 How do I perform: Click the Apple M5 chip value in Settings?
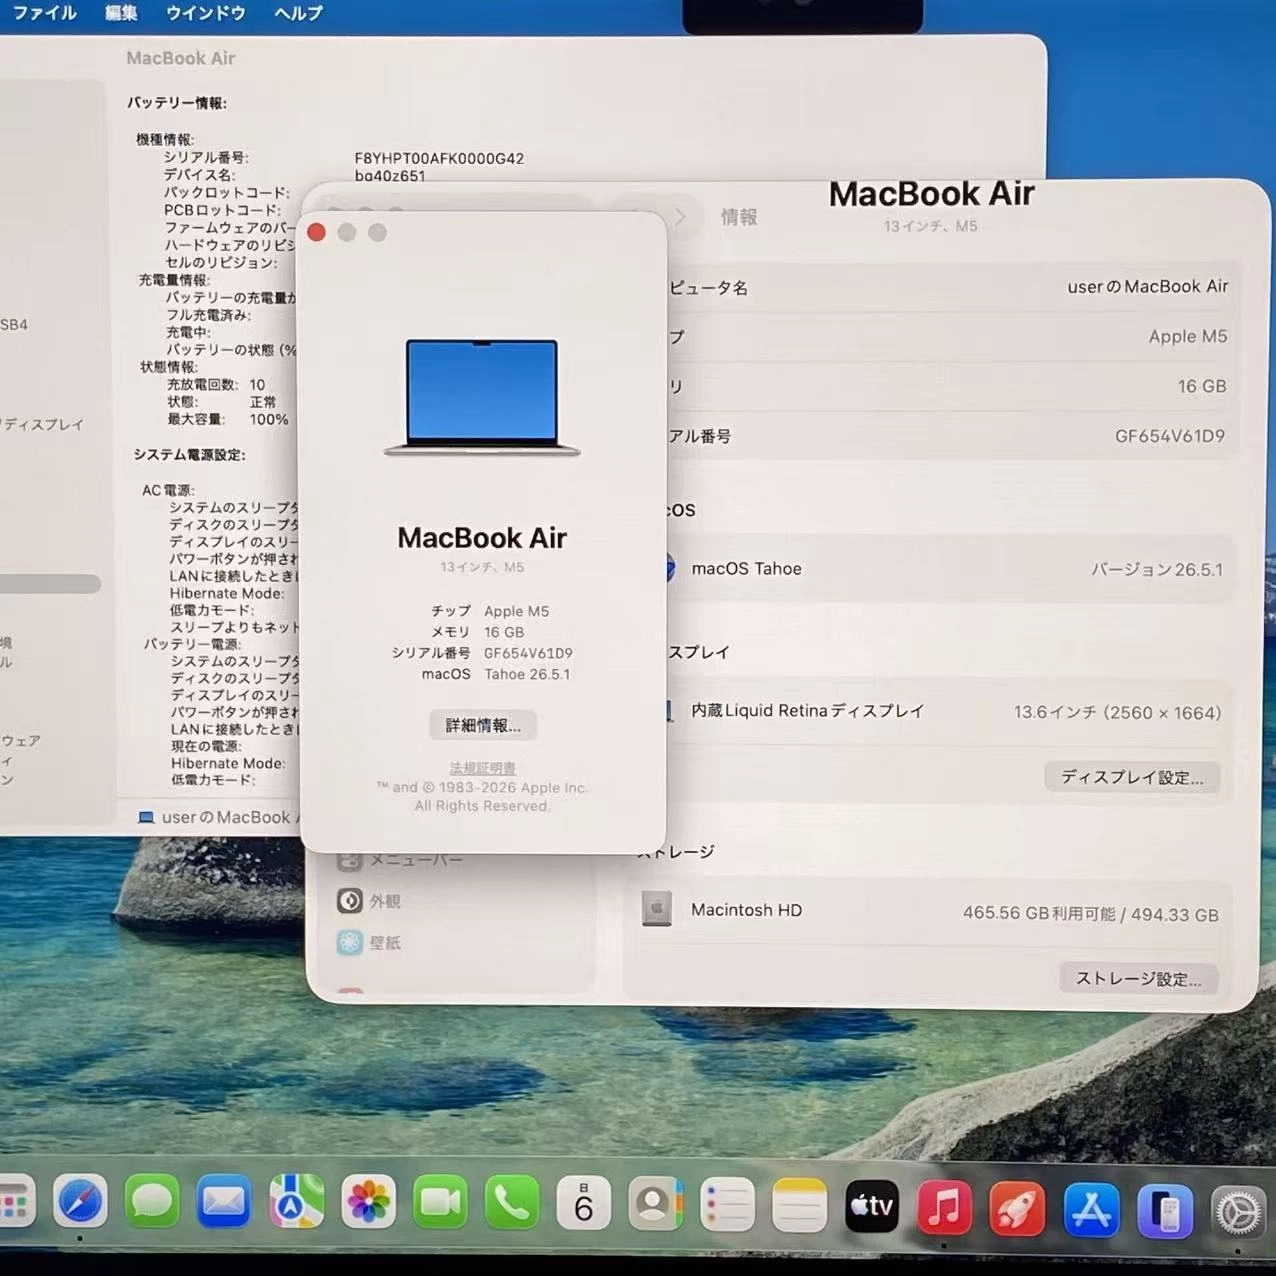point(1188,336)
